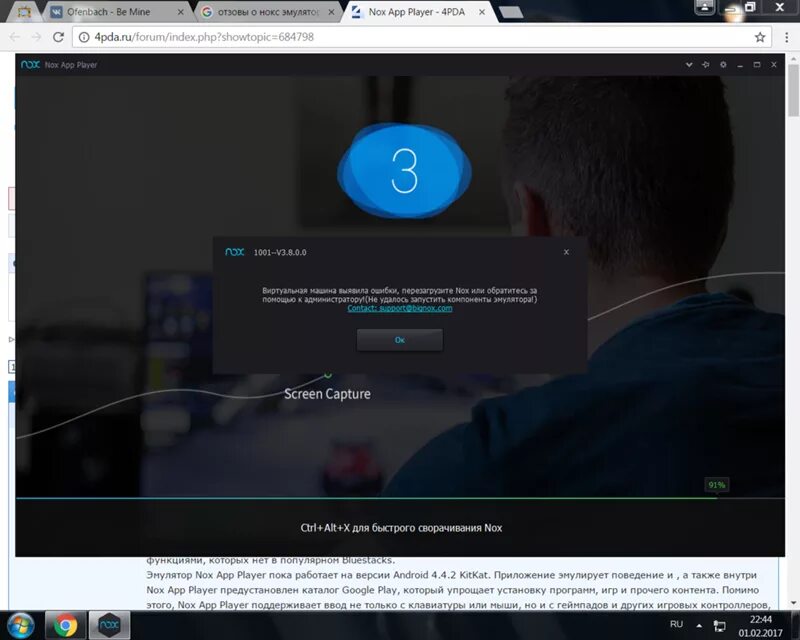This screenshot has height=640, width=800.
Task: Switch to the отзовы о нокс tab
Action: [x=267, y=12]
